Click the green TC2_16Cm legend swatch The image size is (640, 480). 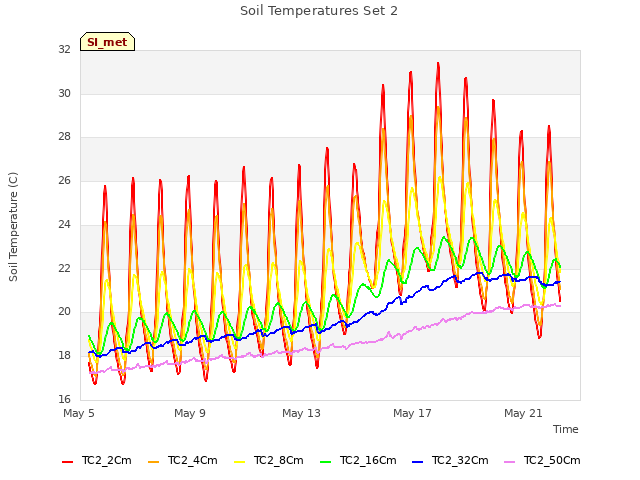click(326, 462)
